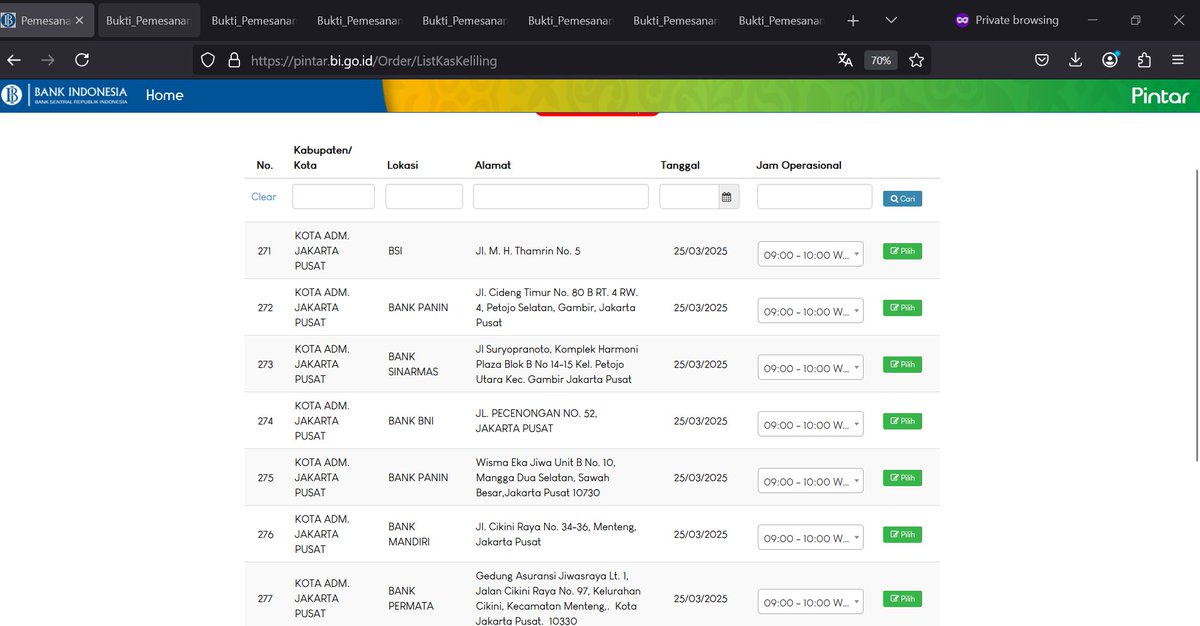Open the operating hours dropdown for row 273
Screen dimensions: 1200x626
point(810,368)
